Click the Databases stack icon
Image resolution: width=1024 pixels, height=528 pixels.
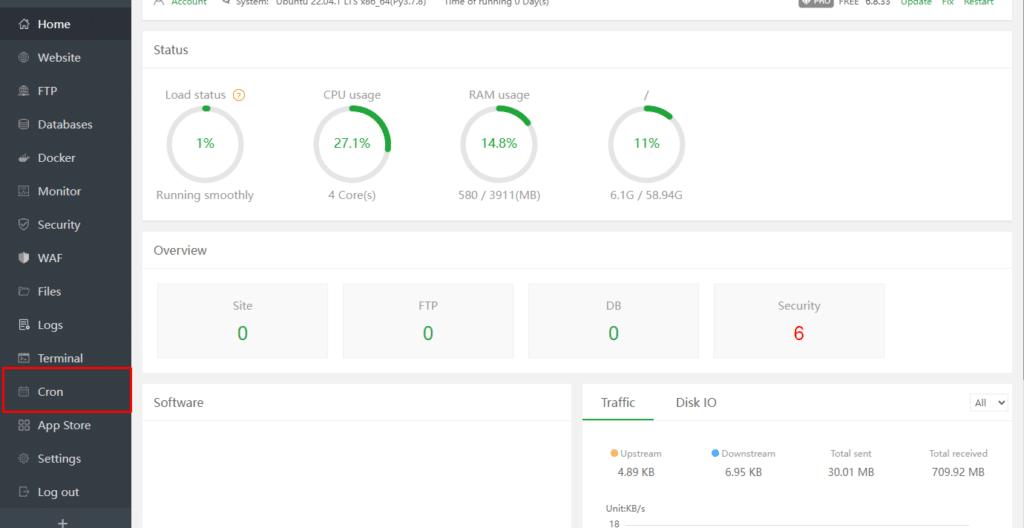coord(24,124)
